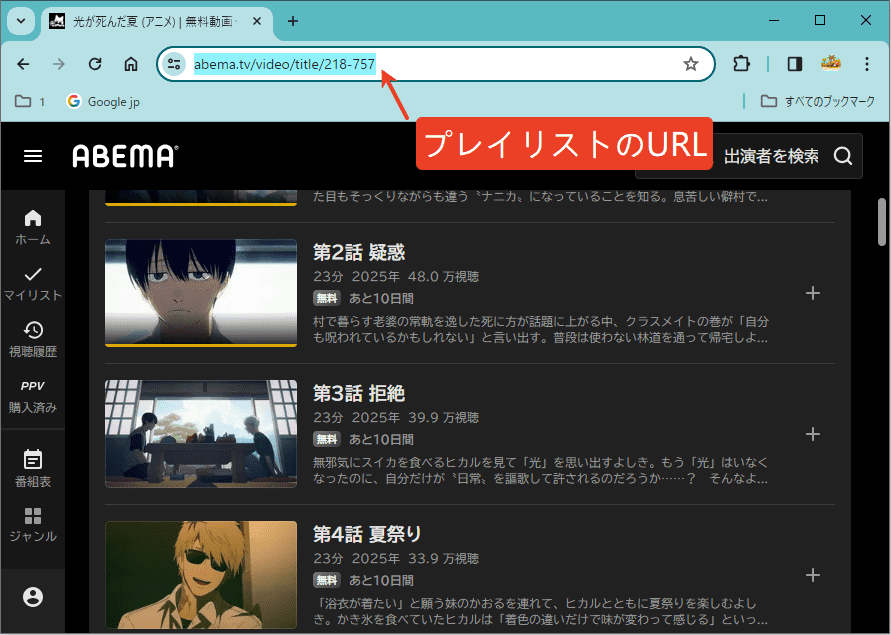The height and width of the screenshot is (635, 891).
Task: Add 第3話 拒絶 to my list
Action: pos(812,434)
